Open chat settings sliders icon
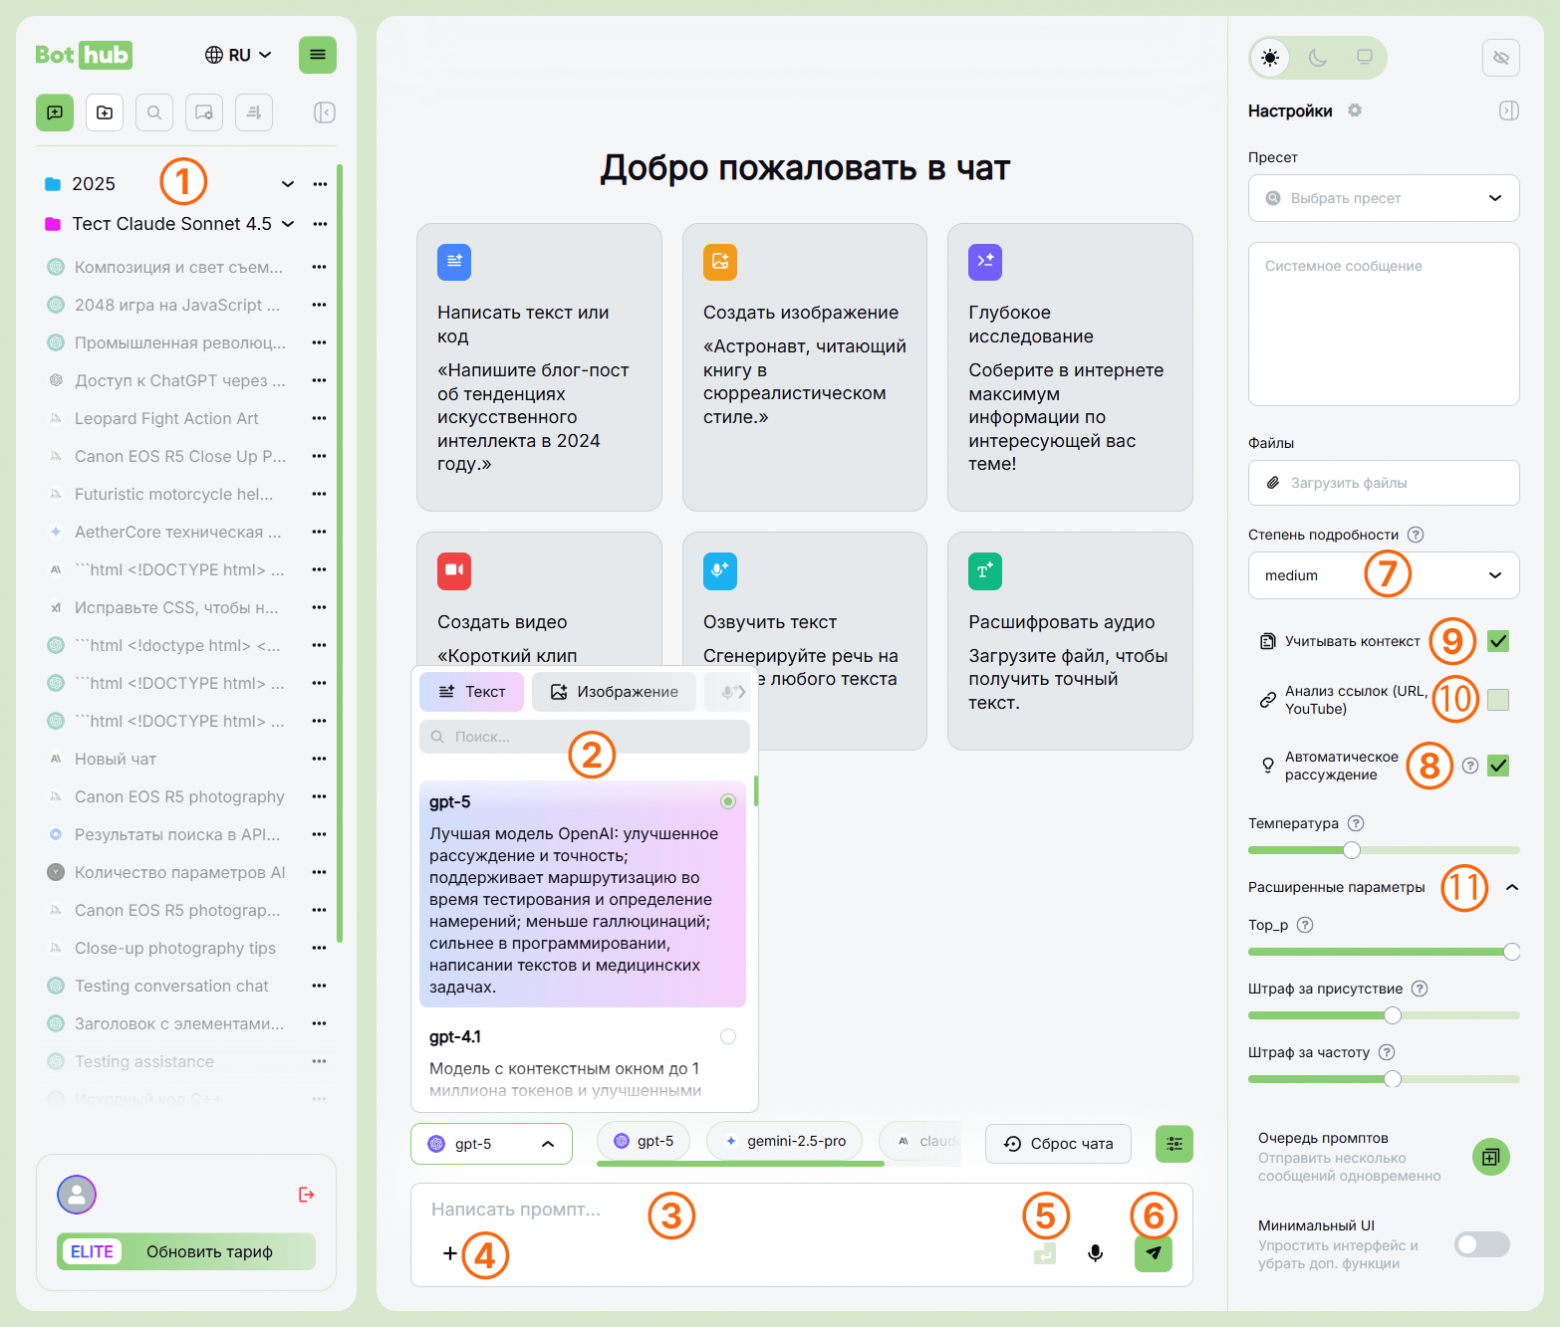 (1174, 1144)
